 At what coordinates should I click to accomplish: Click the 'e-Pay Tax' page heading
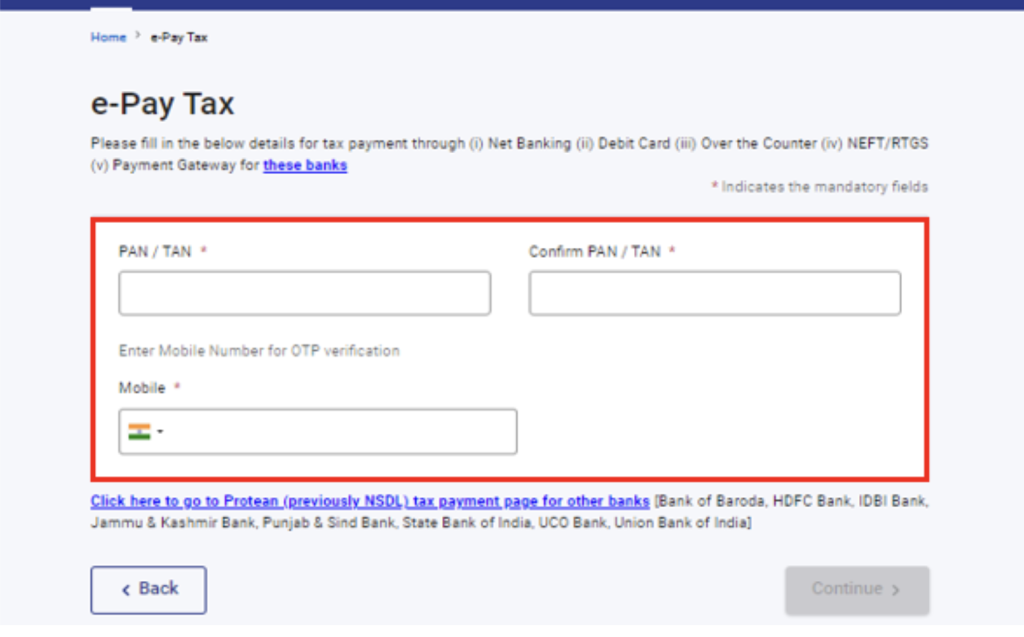pyautogui.click(x=162, y=104)
